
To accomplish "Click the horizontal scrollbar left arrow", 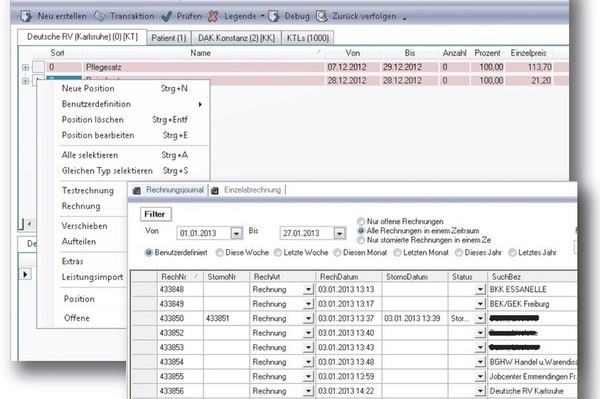I will pos(29,224).
